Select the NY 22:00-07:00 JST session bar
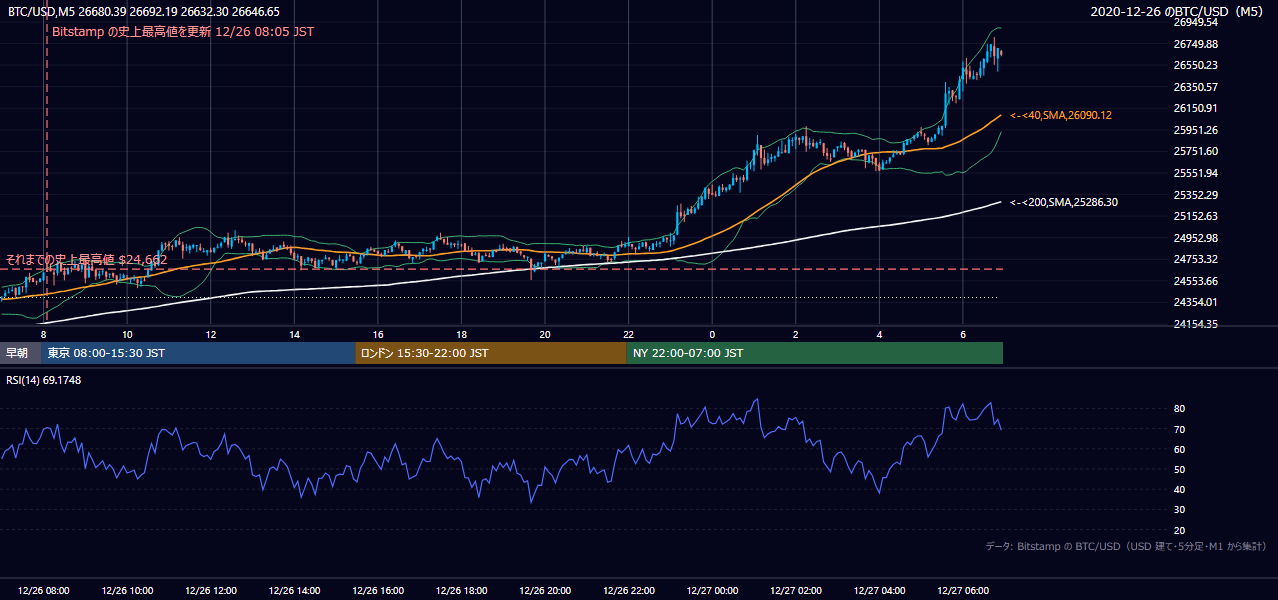Screen dimensions: 1278x600 click(815, 353)
